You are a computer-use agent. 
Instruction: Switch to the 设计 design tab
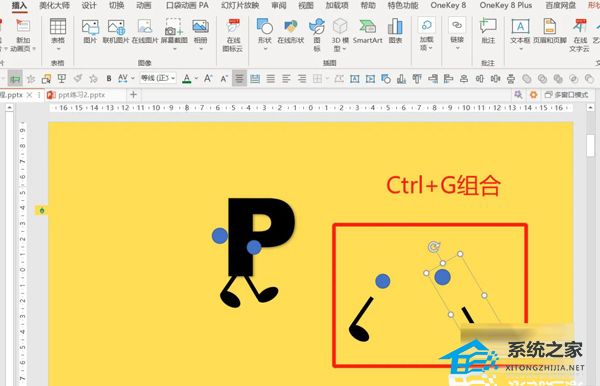(x=89, y=5)
